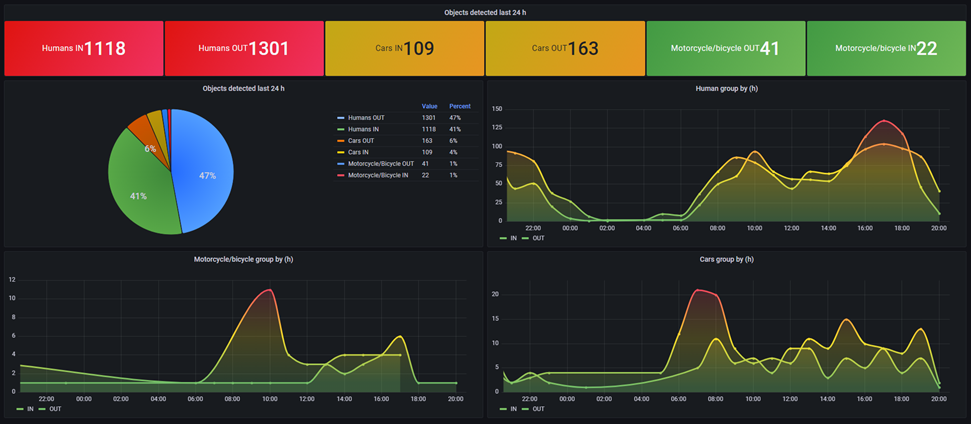Image resolution: width=971 pixels, height=424 pixels.
Task: Select the Cars OUT 163 stat panel
Action: (565, 48)
